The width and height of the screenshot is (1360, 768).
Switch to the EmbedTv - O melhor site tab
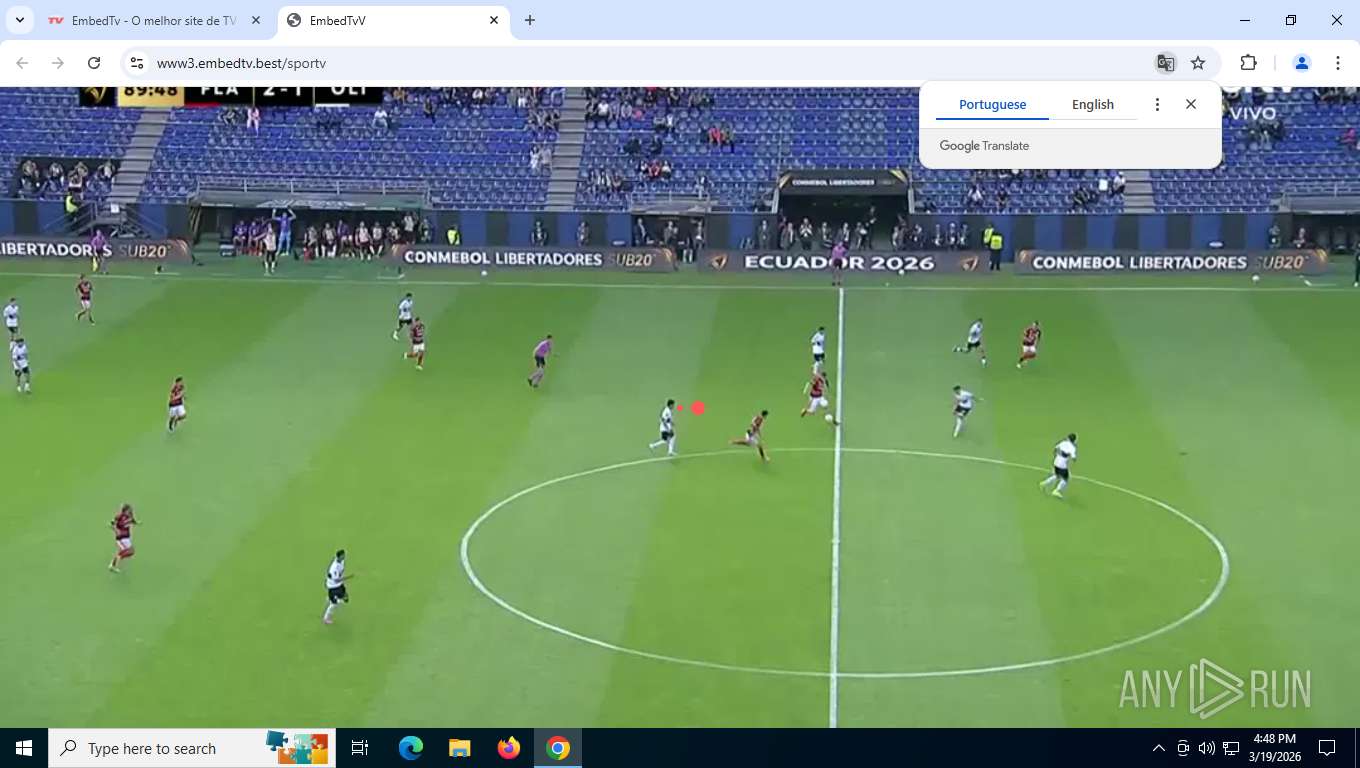[x=154, y=20]
